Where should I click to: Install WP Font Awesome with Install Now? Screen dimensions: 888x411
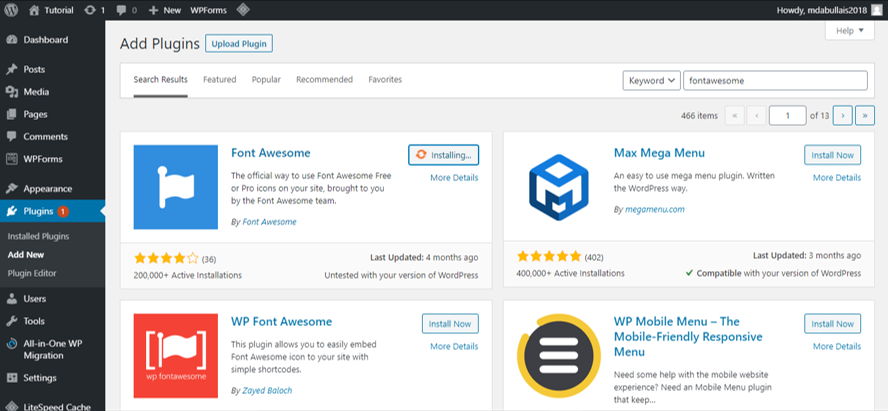450,324
